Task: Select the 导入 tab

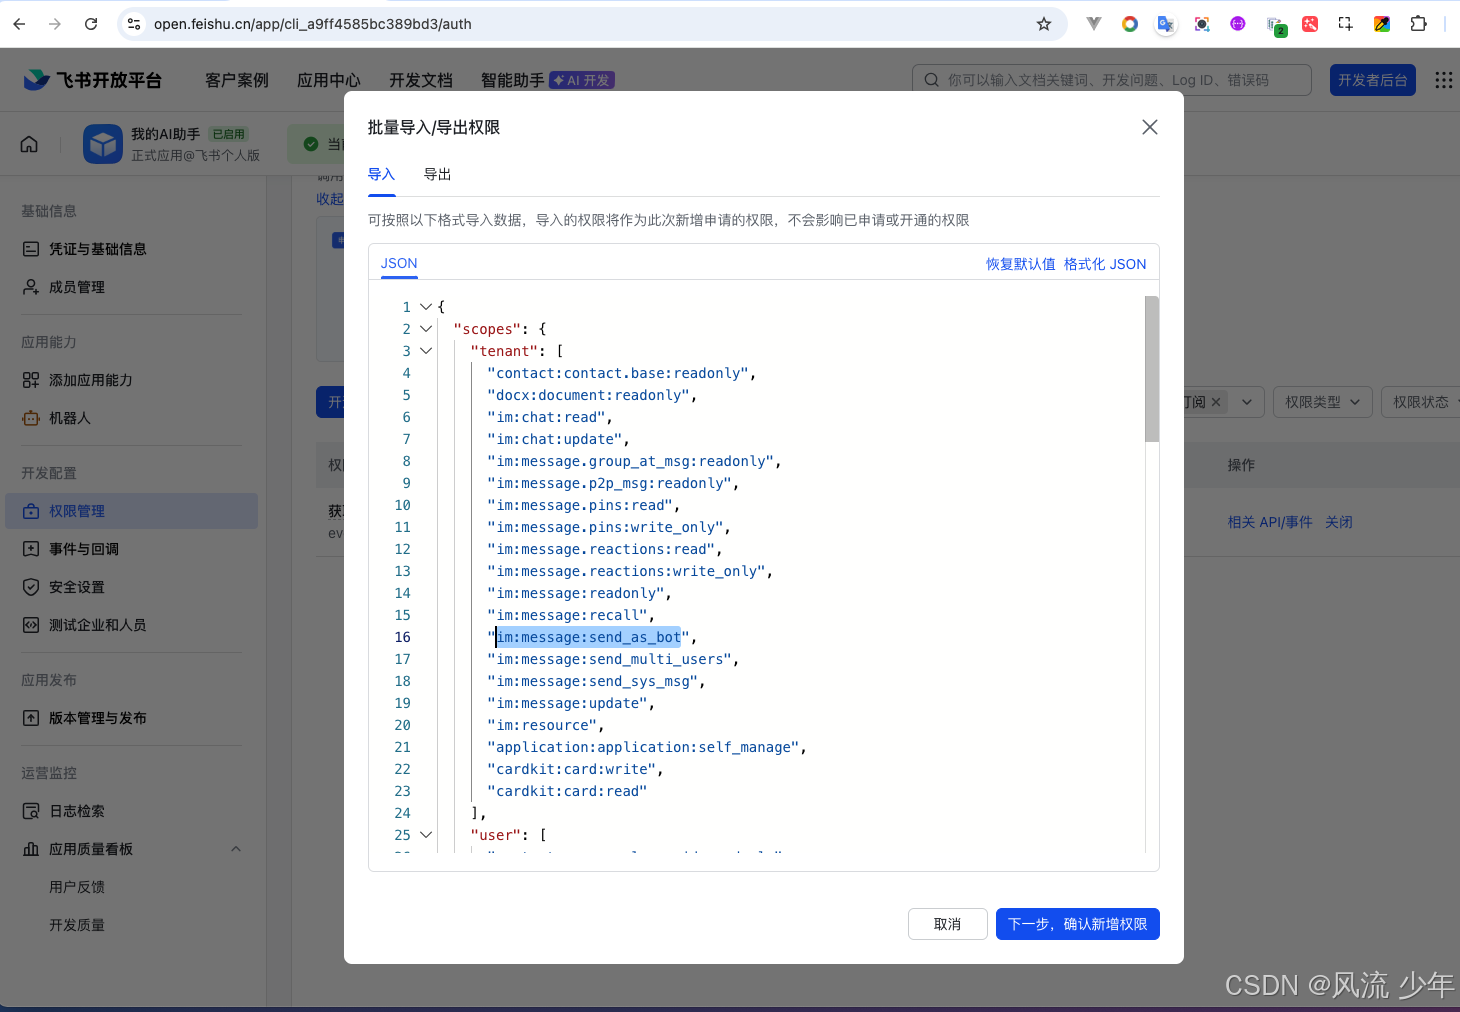Action: point(381,174)
